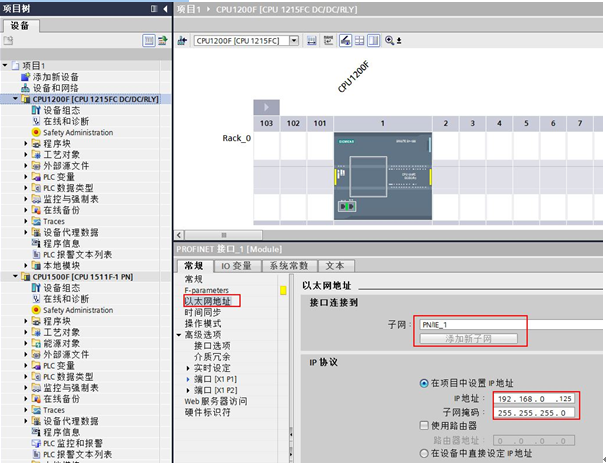Screen dimensions: 606x466
Task: Click the table grid view toolbar icon
Action: (x=359, y=41)
